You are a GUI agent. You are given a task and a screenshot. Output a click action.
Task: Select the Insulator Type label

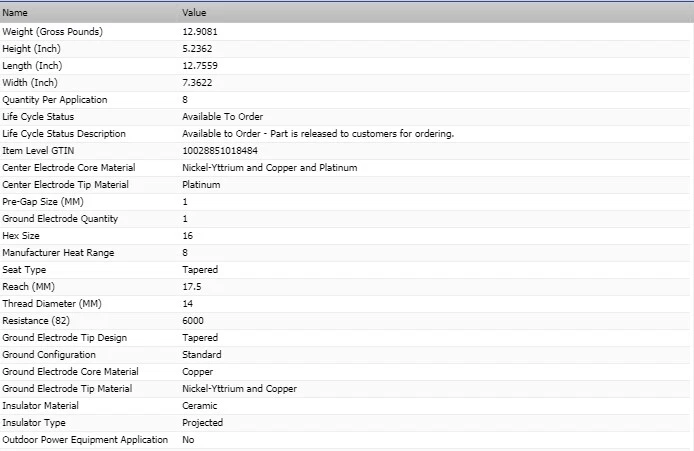(34, 423)
